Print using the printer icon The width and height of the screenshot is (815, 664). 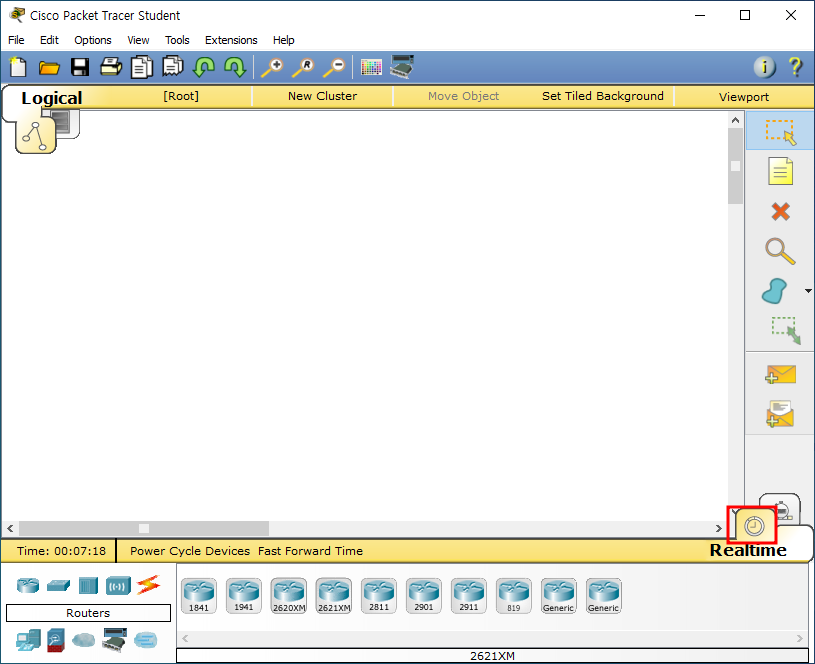(x=111, y=68)
